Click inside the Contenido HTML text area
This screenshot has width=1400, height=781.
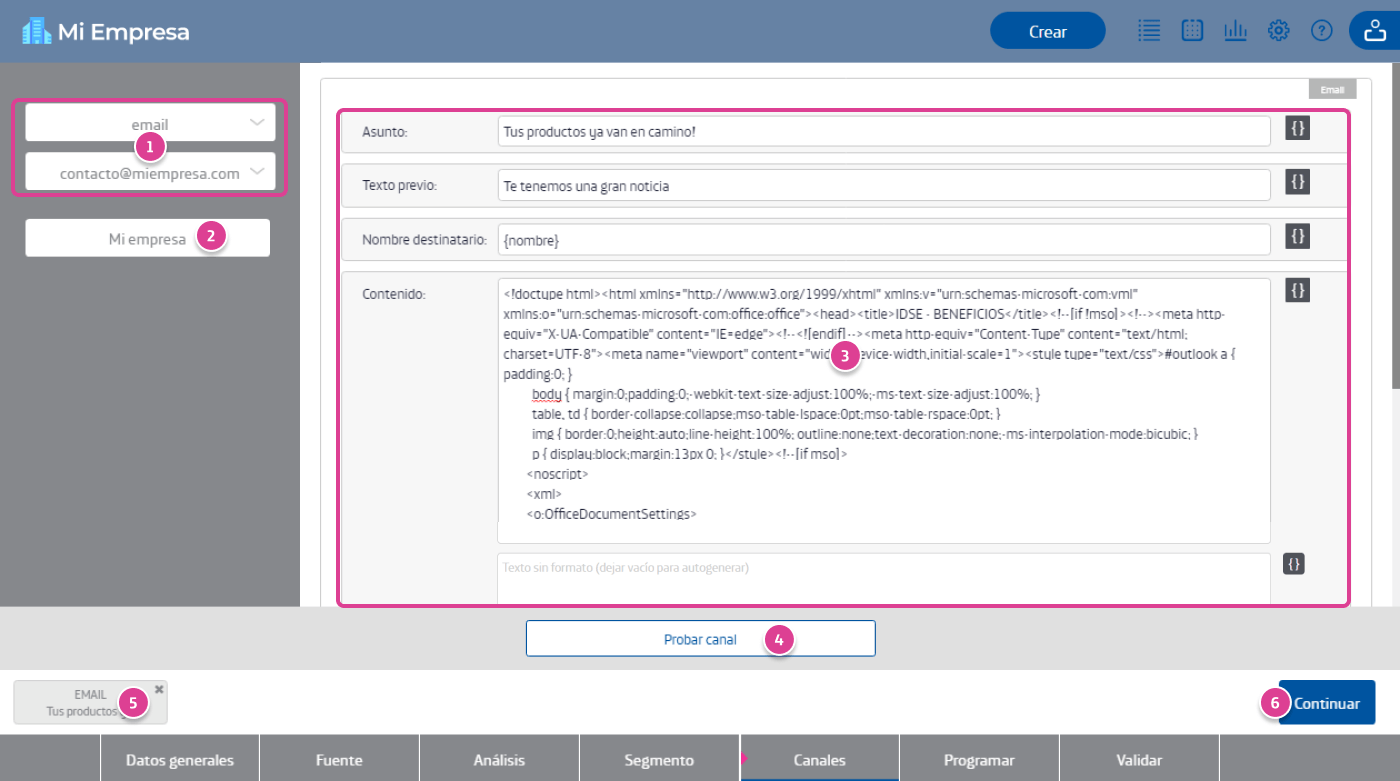884,410
